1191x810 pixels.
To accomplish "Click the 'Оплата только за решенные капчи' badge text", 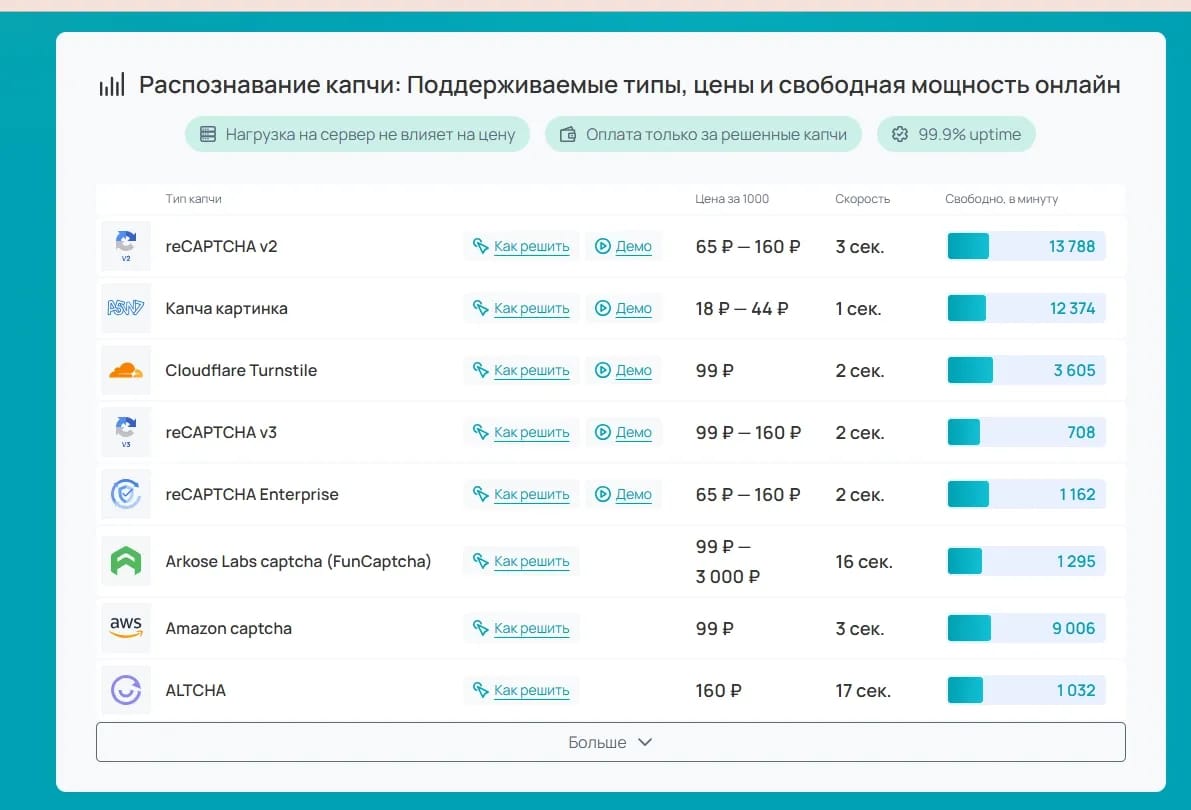I will (716, 134).
